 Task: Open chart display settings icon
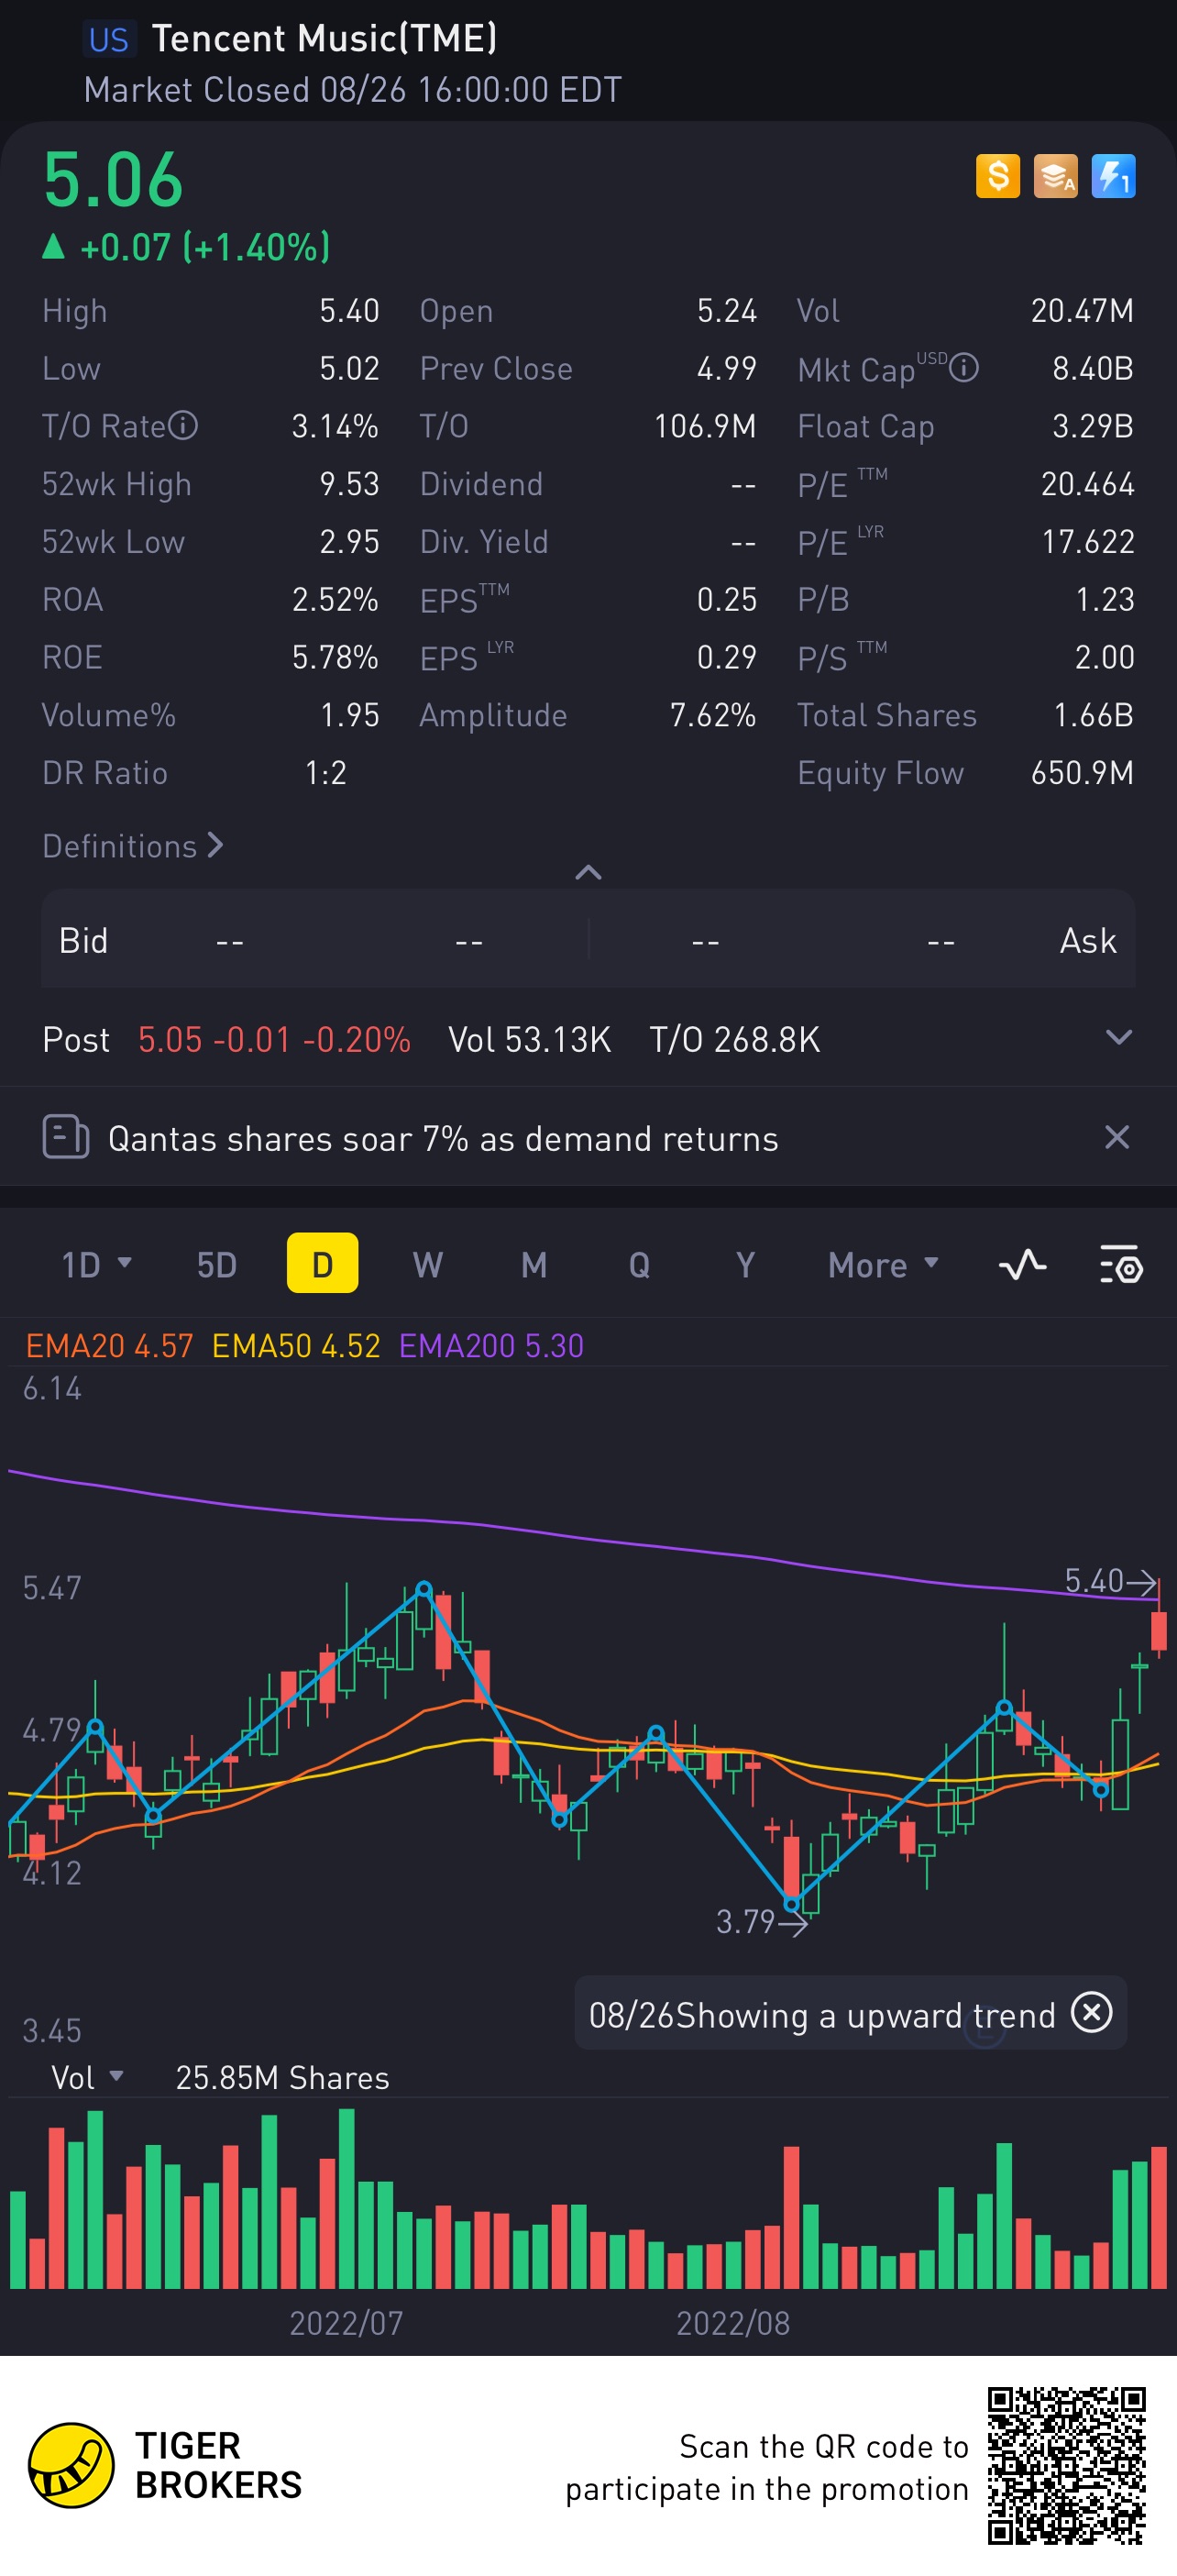[1120, 1265]
